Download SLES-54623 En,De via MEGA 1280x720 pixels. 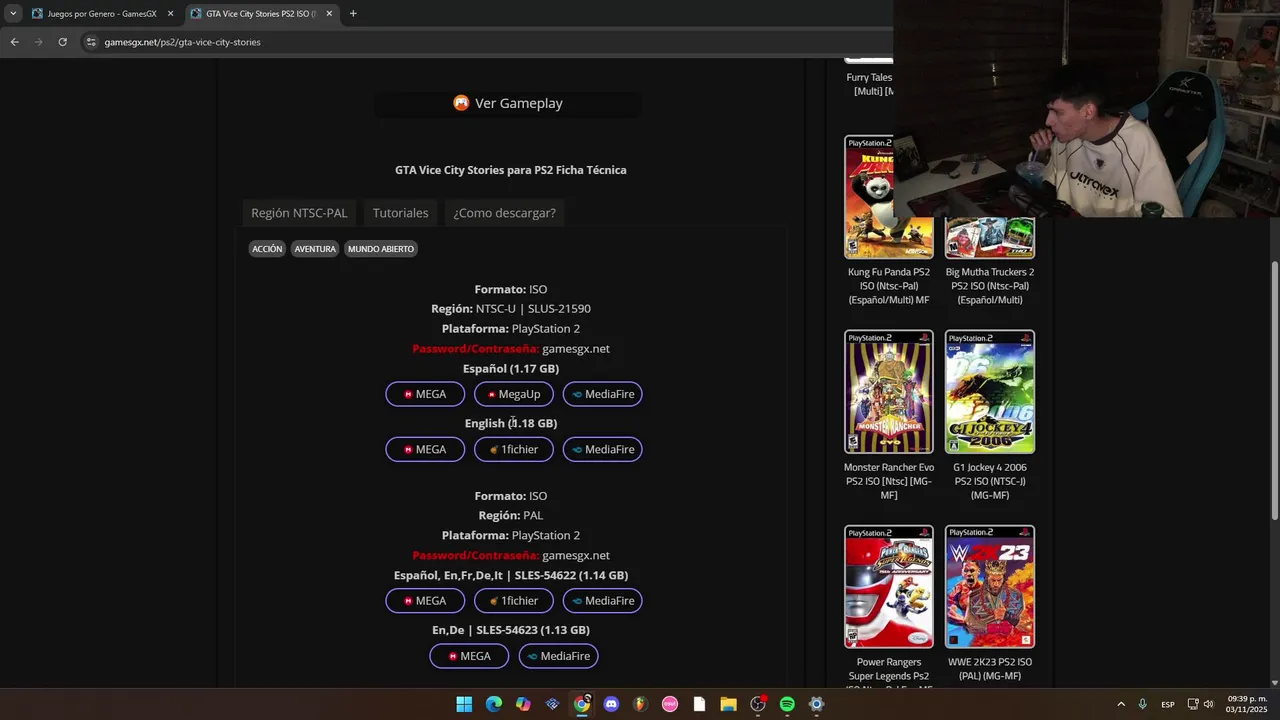[469, 656]
